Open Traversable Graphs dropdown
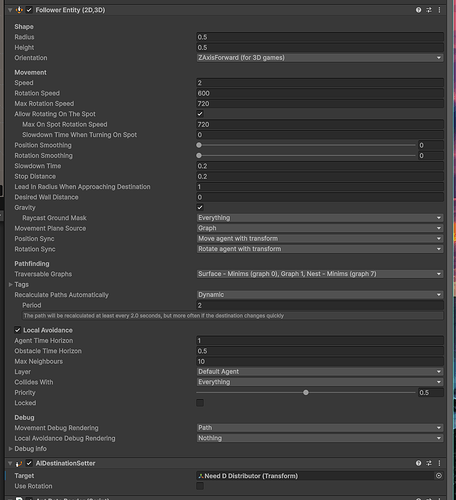This screenshot has height=500, width=456. click(320, 274)
